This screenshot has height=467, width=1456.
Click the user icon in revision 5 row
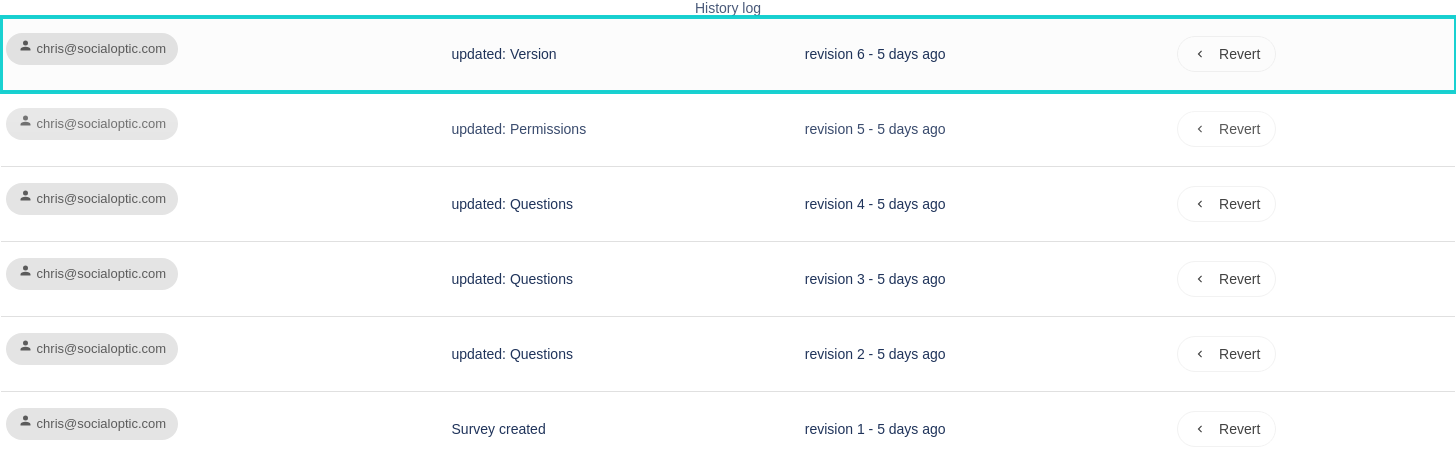click(x=26, y=121)
